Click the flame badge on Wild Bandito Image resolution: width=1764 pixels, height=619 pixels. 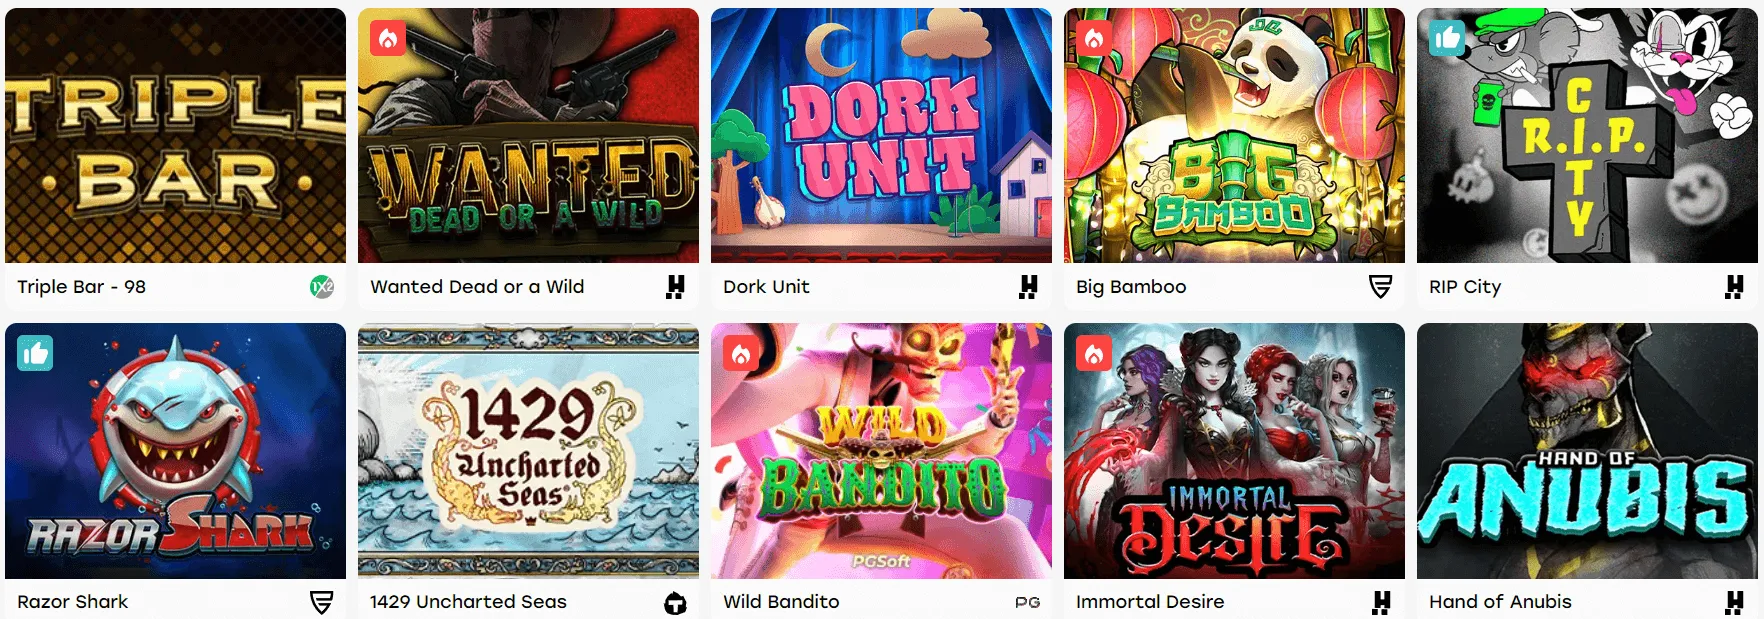point(741,353)
